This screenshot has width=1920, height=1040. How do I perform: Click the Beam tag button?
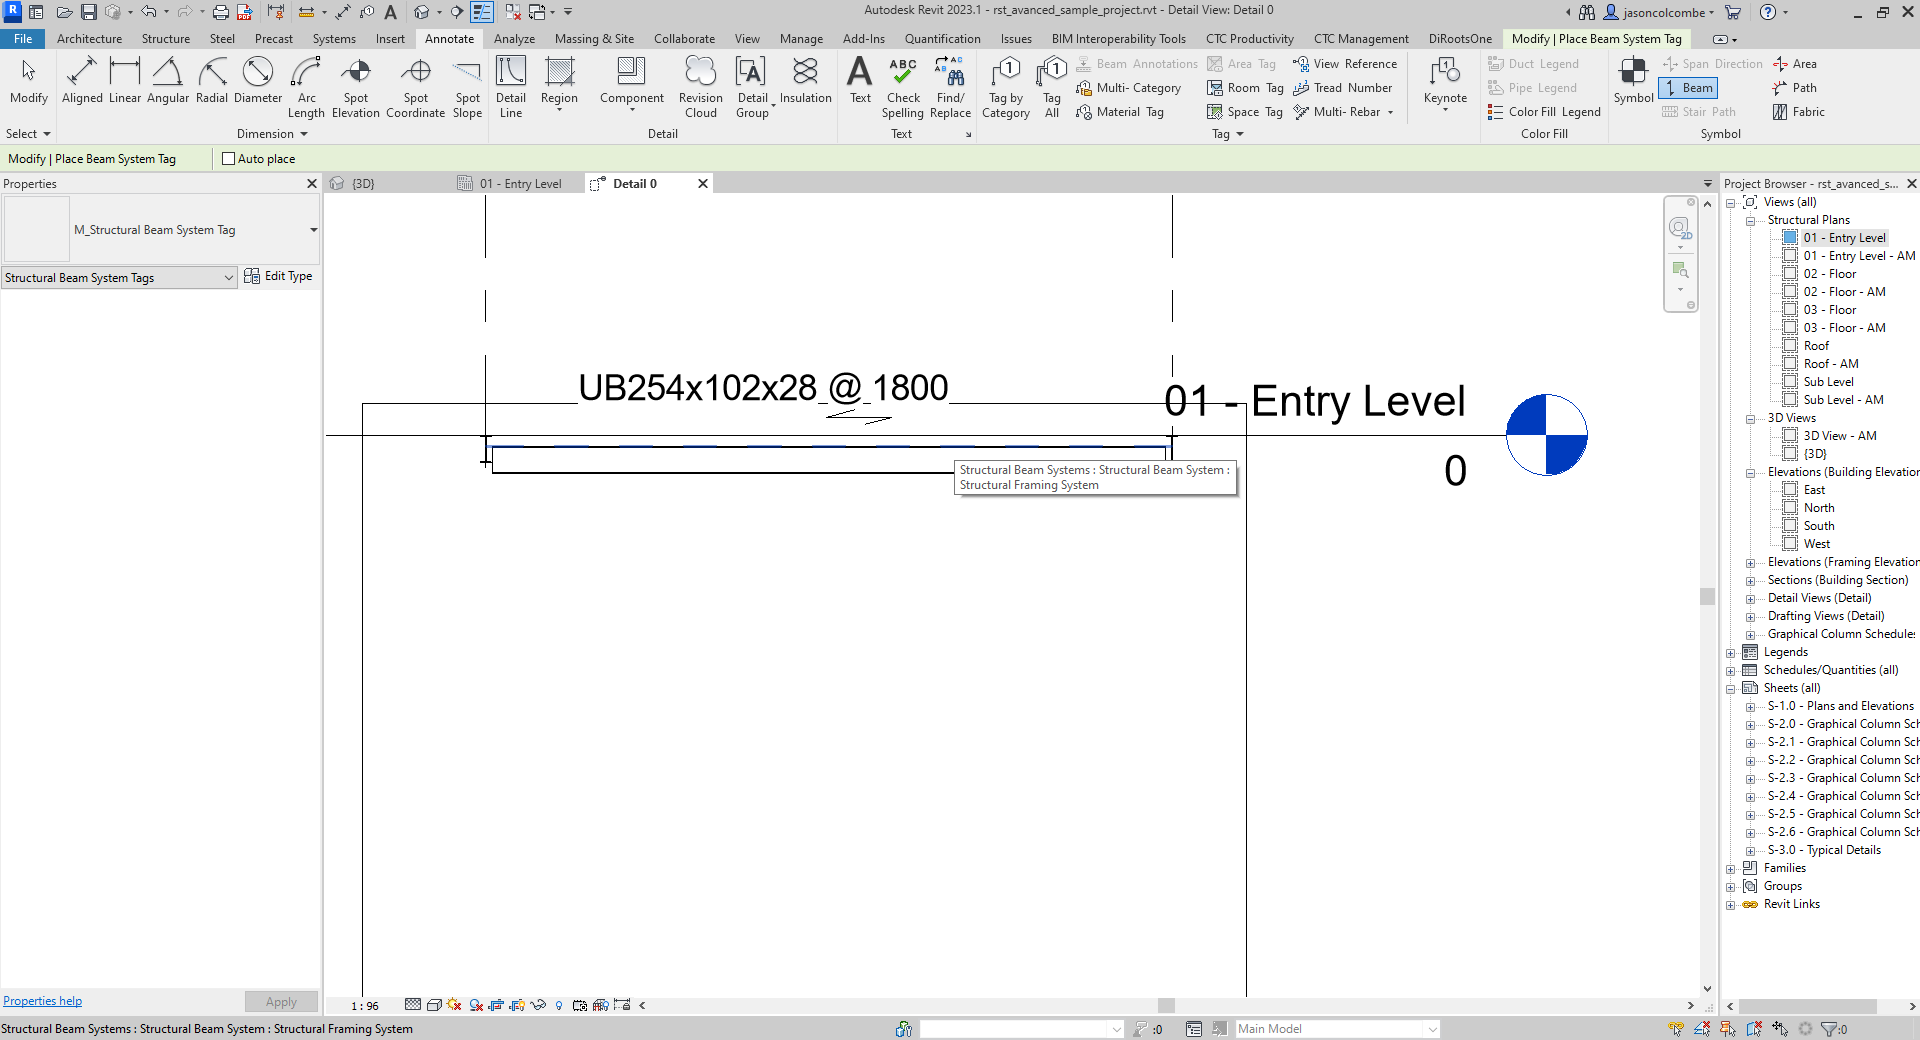[x=1688, y=88]
